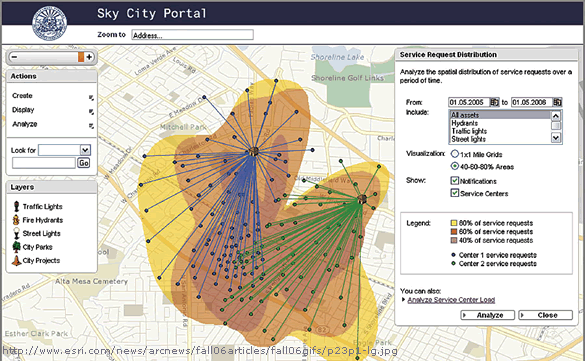Image resolution: width=585 pixels, height=361 pixels.
Task: Select Street lights in the Include list
Action: [x=500, y=139]
